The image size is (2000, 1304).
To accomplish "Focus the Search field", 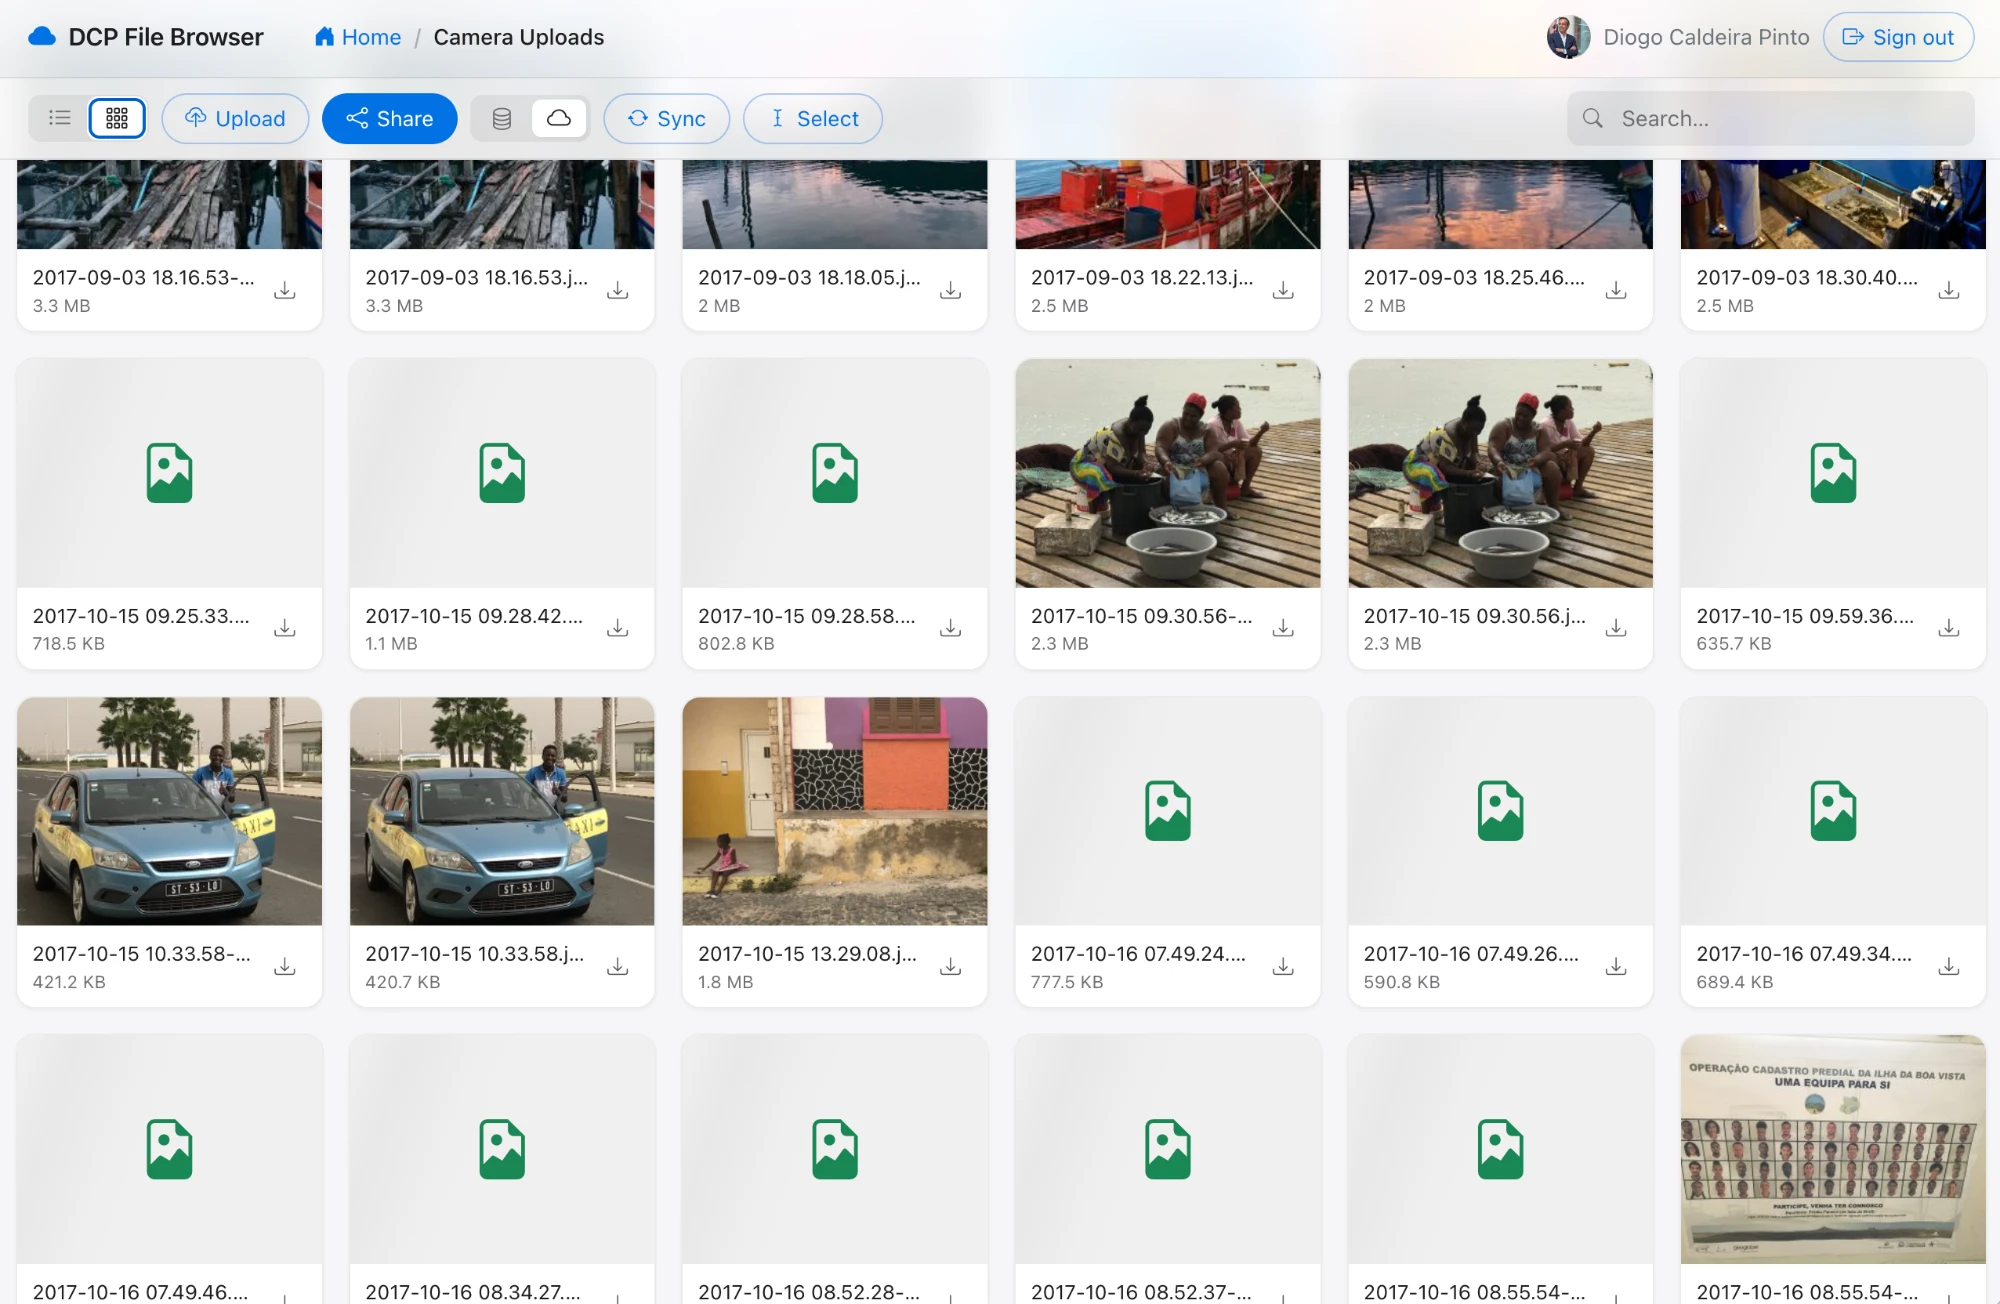I will click(1770, 118).
